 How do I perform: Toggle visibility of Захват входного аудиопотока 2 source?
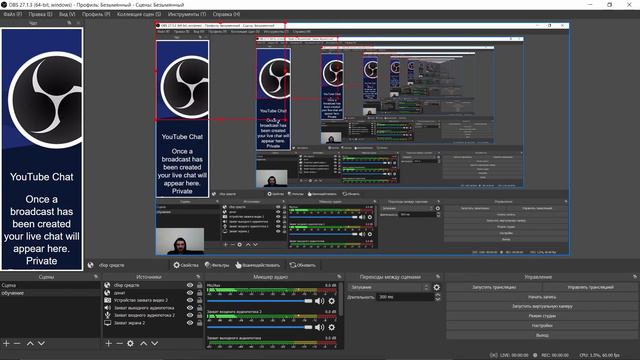coord(190,315)
